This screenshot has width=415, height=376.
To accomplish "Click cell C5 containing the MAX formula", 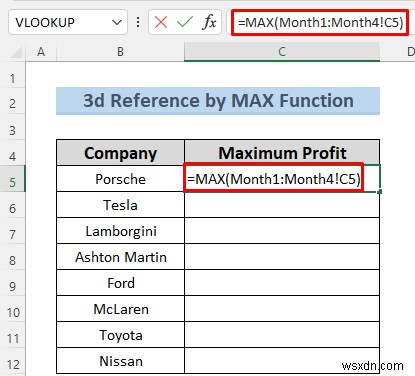I will click(282, 179).
